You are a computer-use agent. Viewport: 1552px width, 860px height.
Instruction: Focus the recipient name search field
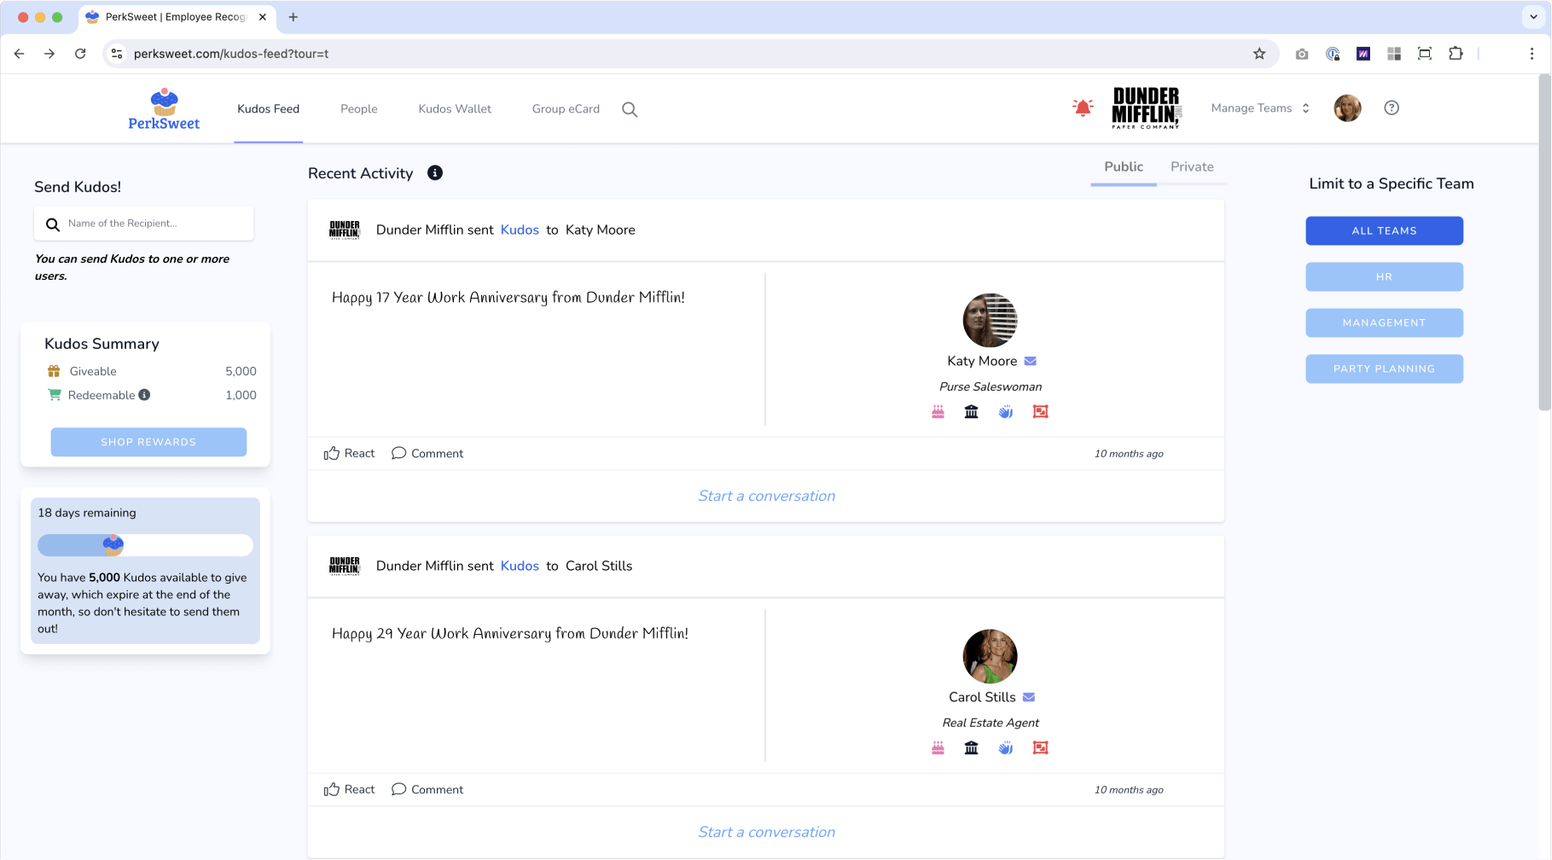point(144,224)
